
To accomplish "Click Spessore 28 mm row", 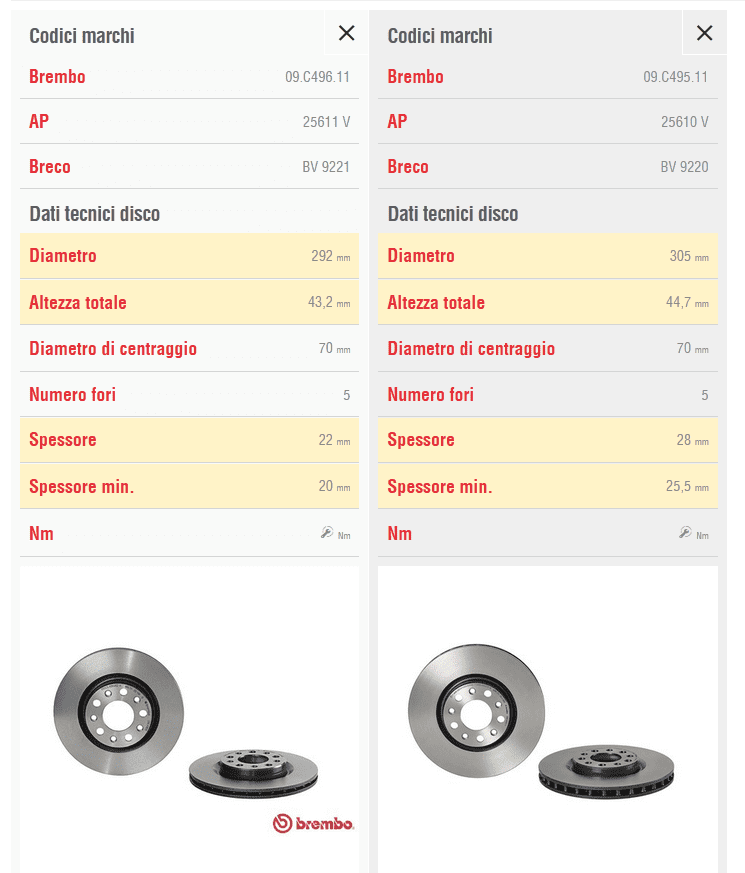I will pos(548,440).
